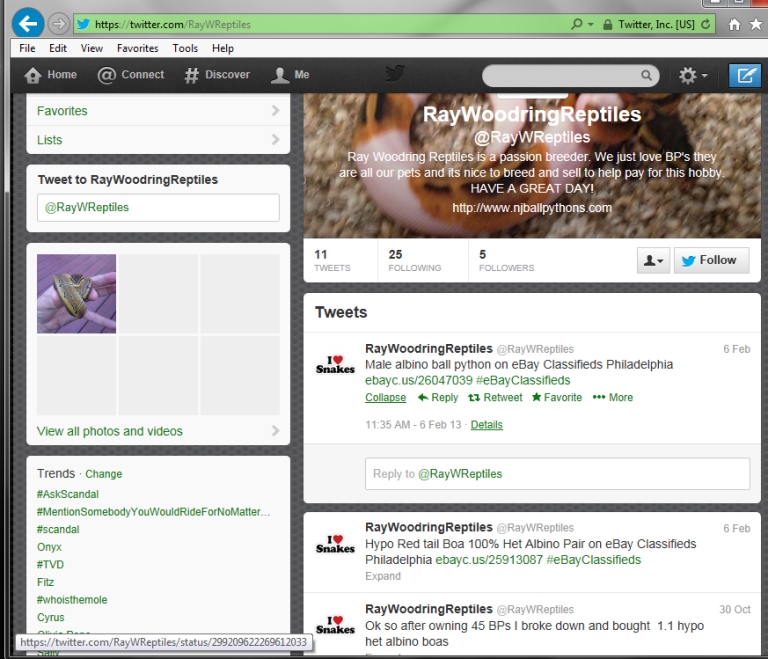Open ebayc.us/26047039 link
The height and width of the screenshot is (659, 768).
tap(419, 380)
